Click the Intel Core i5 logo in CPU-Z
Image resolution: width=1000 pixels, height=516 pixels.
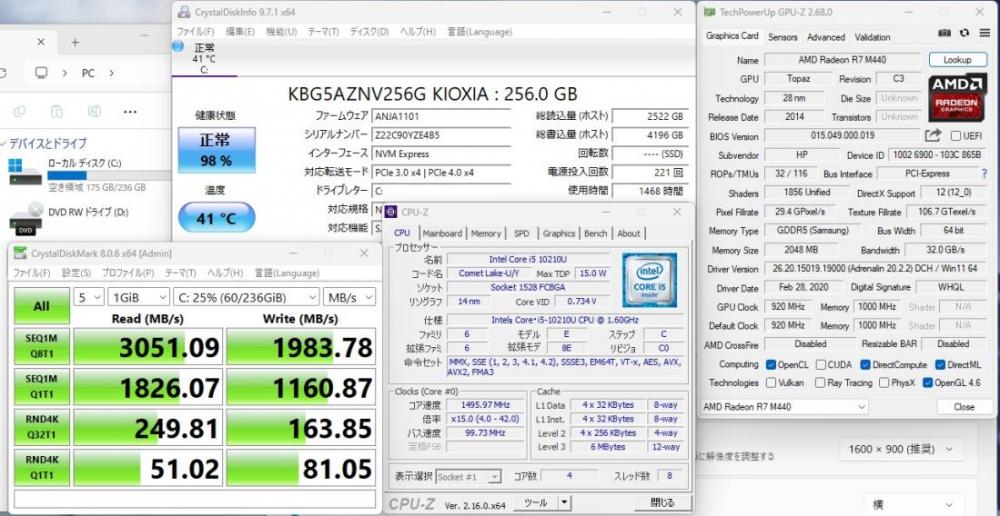pyautogui.click(x=650, y=281)
